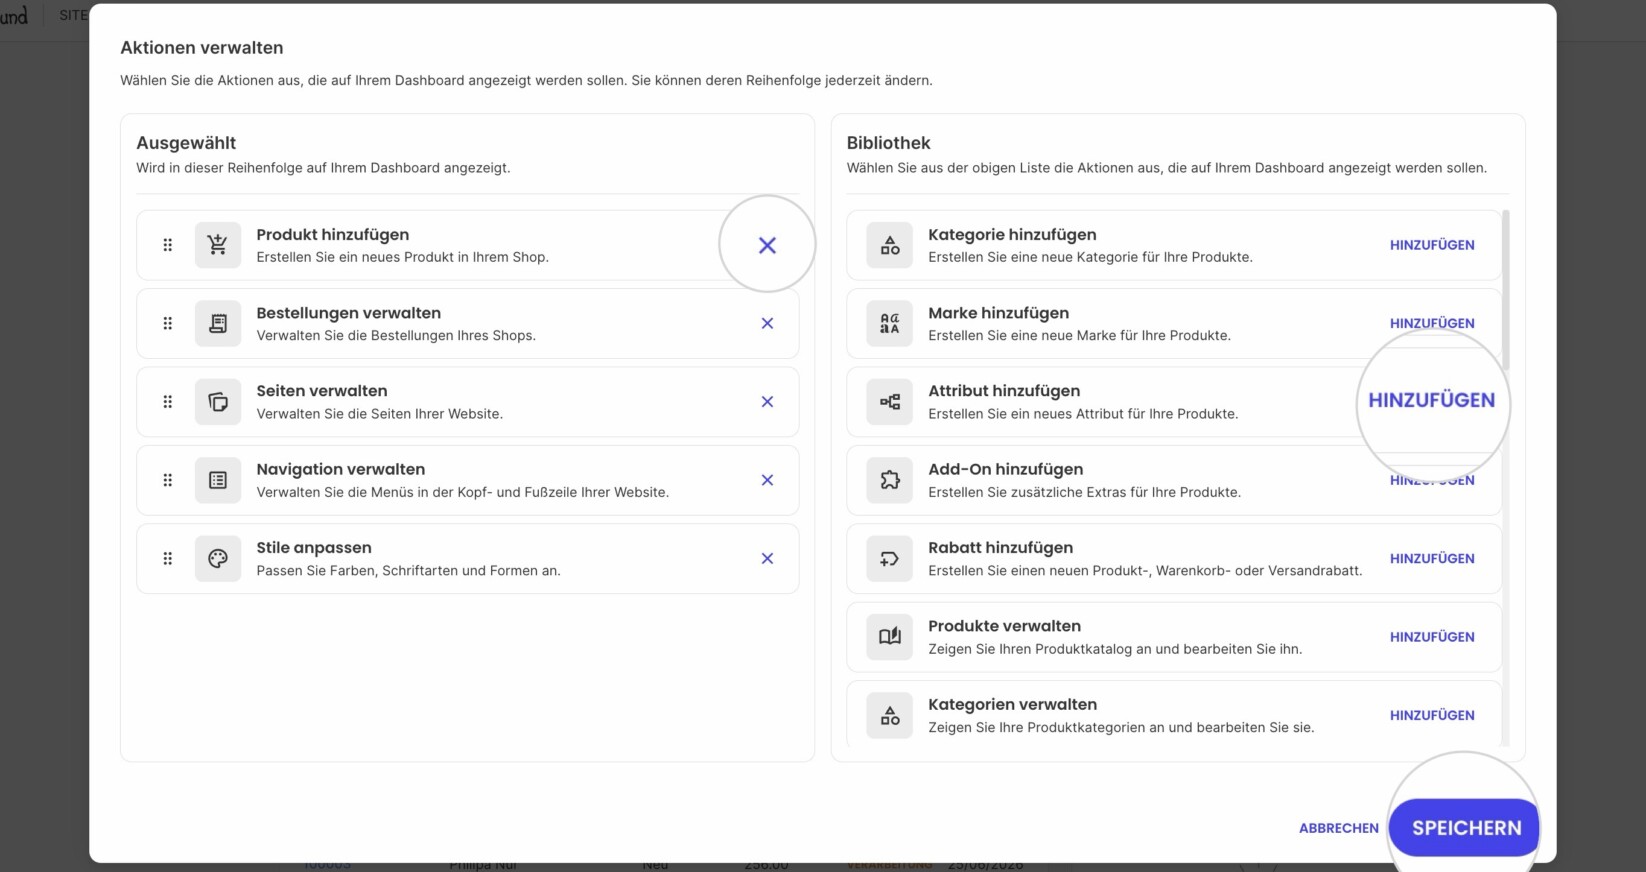This screenshot has width=1646, height=872.
Task: Click the tree icon of 'Attribut hinzufügen'
Action: click(890, 402)
